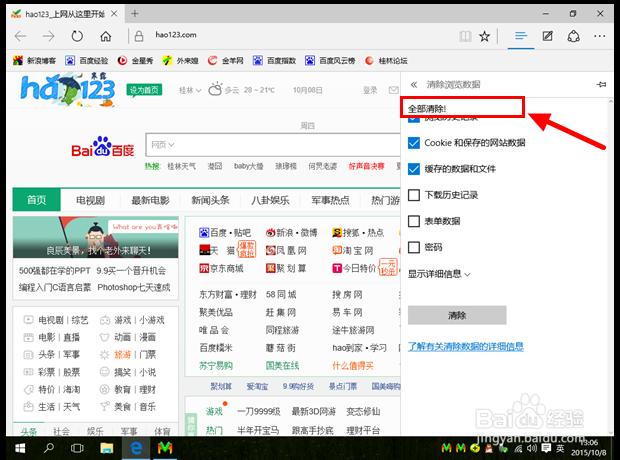620x460 pixels.
Task: Open the 良辰美景 banner image
Action: coord(96,237)
